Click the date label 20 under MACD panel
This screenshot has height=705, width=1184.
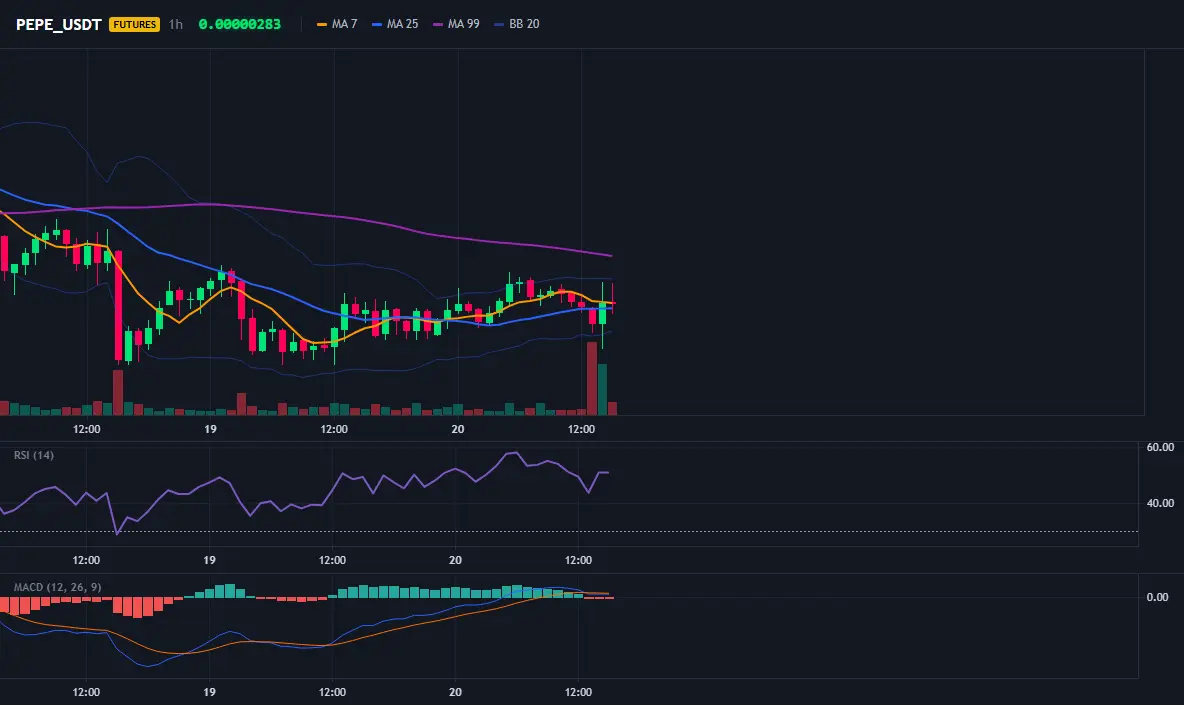[x=455, y=692]
